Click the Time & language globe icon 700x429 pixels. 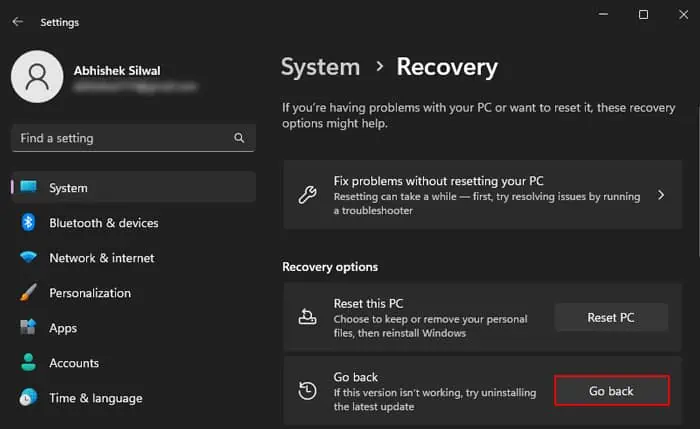[x=29, y=398]
